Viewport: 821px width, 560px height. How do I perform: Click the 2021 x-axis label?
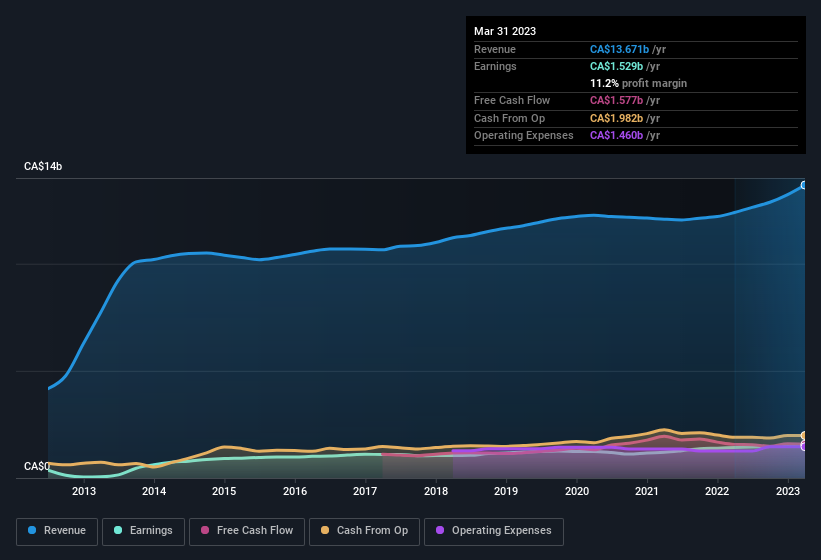pos(647,491)
